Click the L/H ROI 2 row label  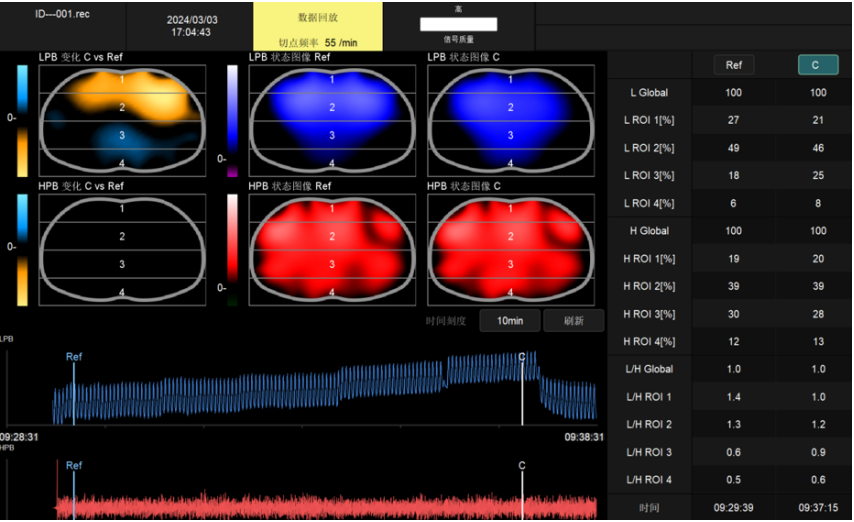click(649, 424)
